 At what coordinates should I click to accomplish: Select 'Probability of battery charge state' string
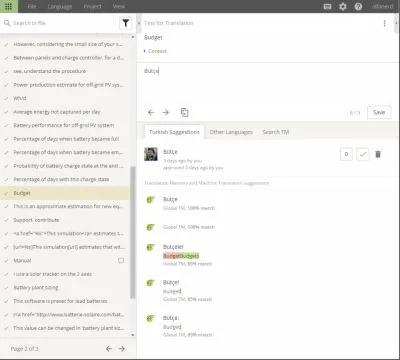[65, 166]
